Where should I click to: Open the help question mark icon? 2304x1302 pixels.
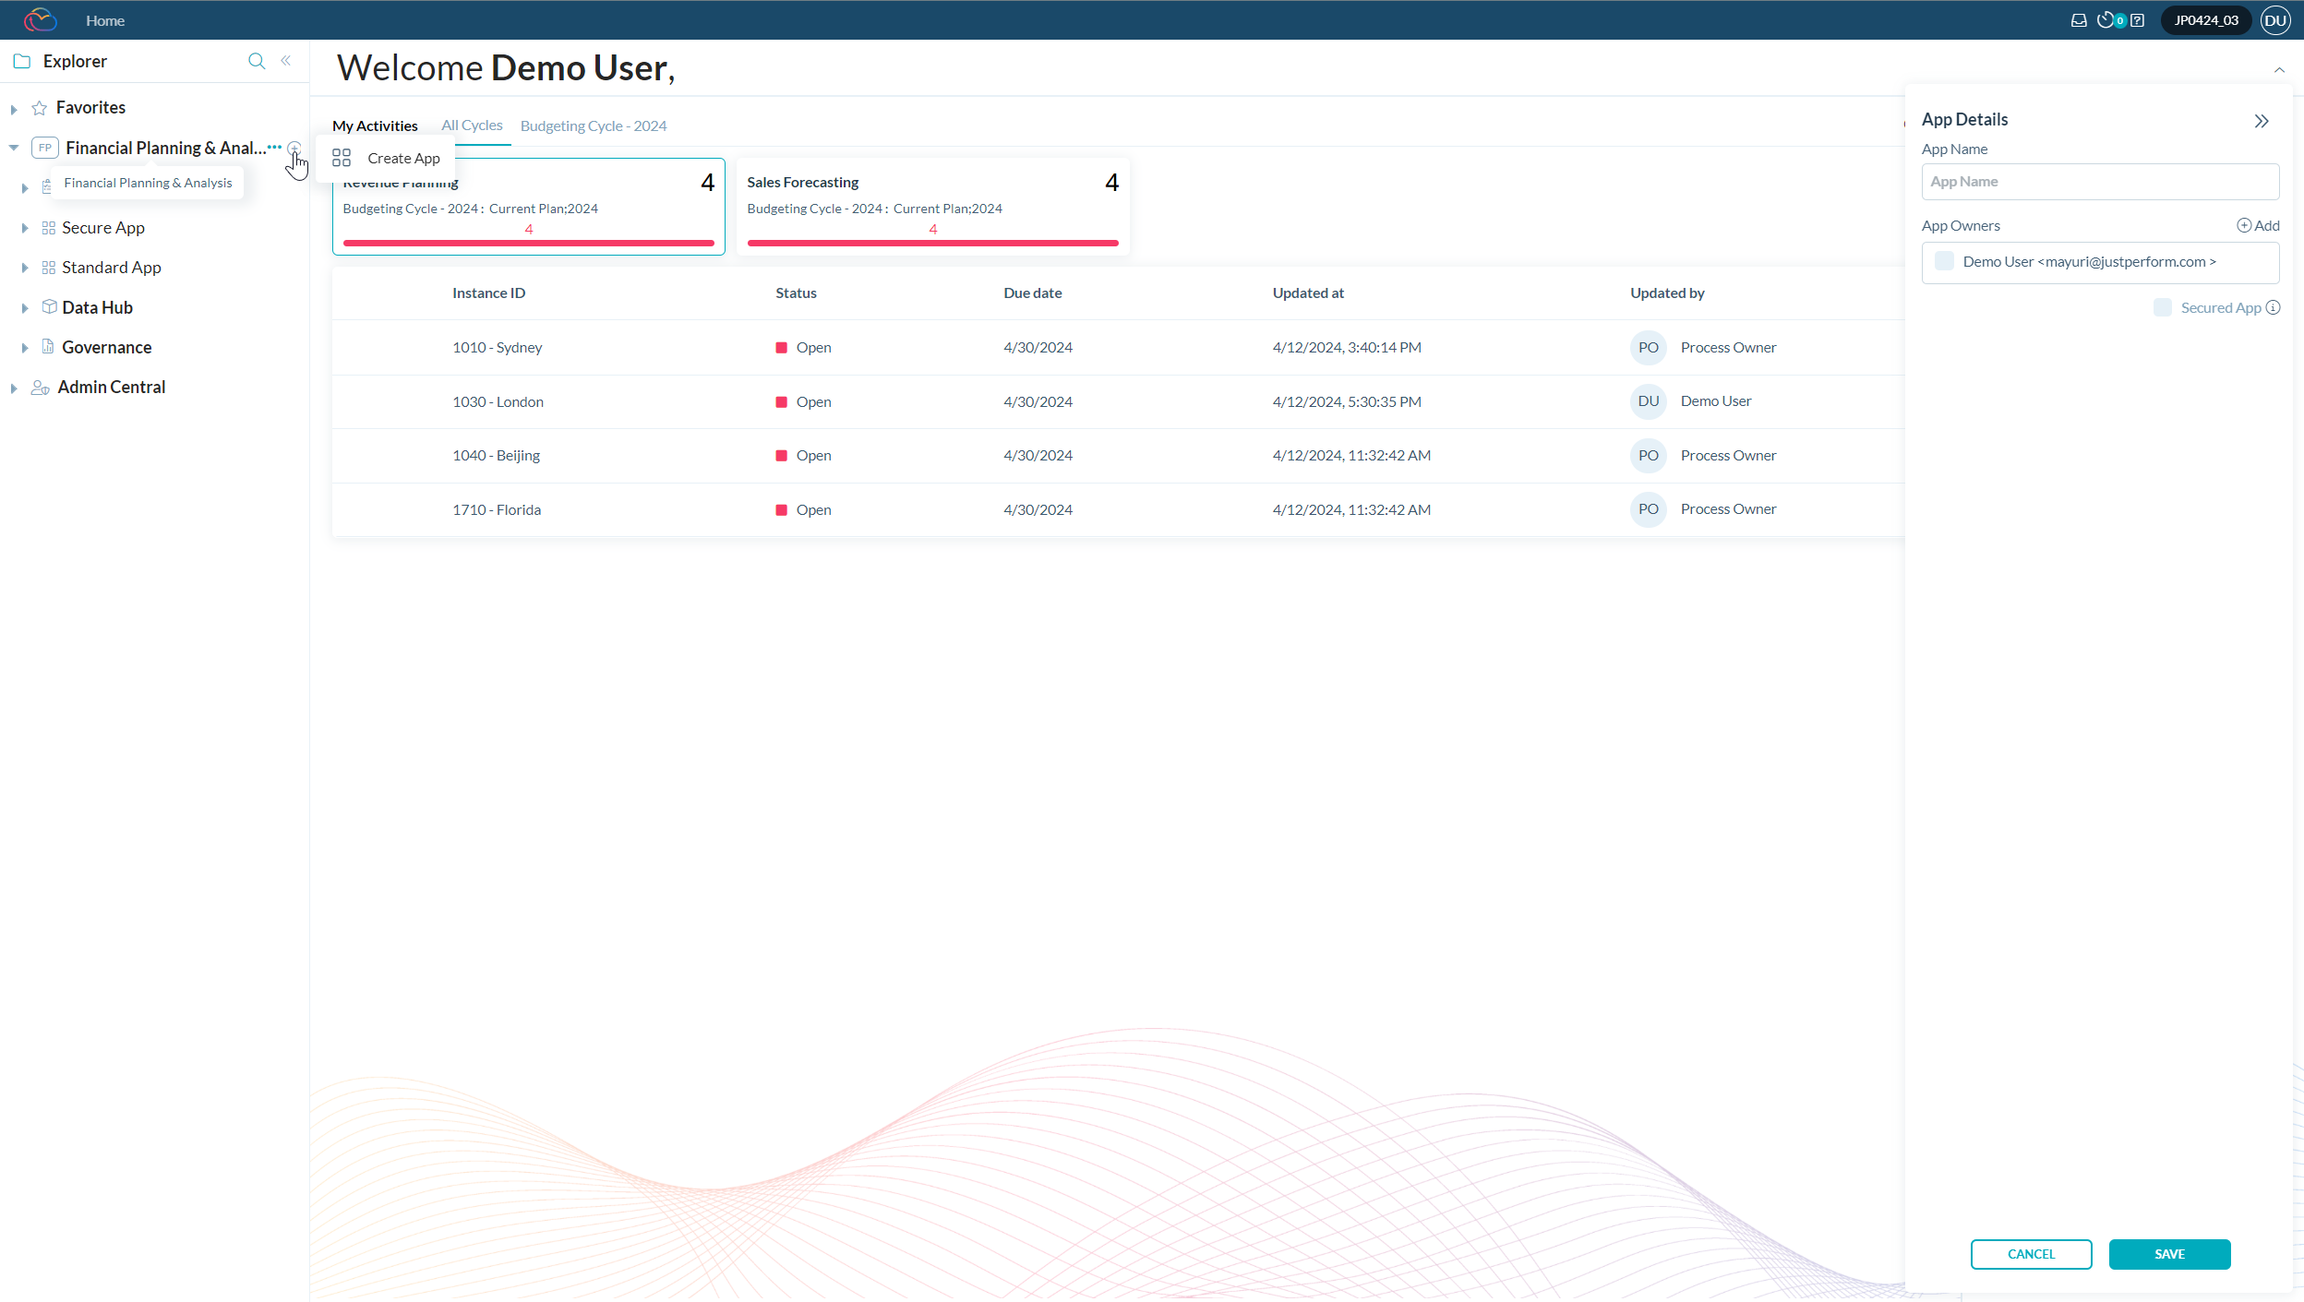[2137, 20]
